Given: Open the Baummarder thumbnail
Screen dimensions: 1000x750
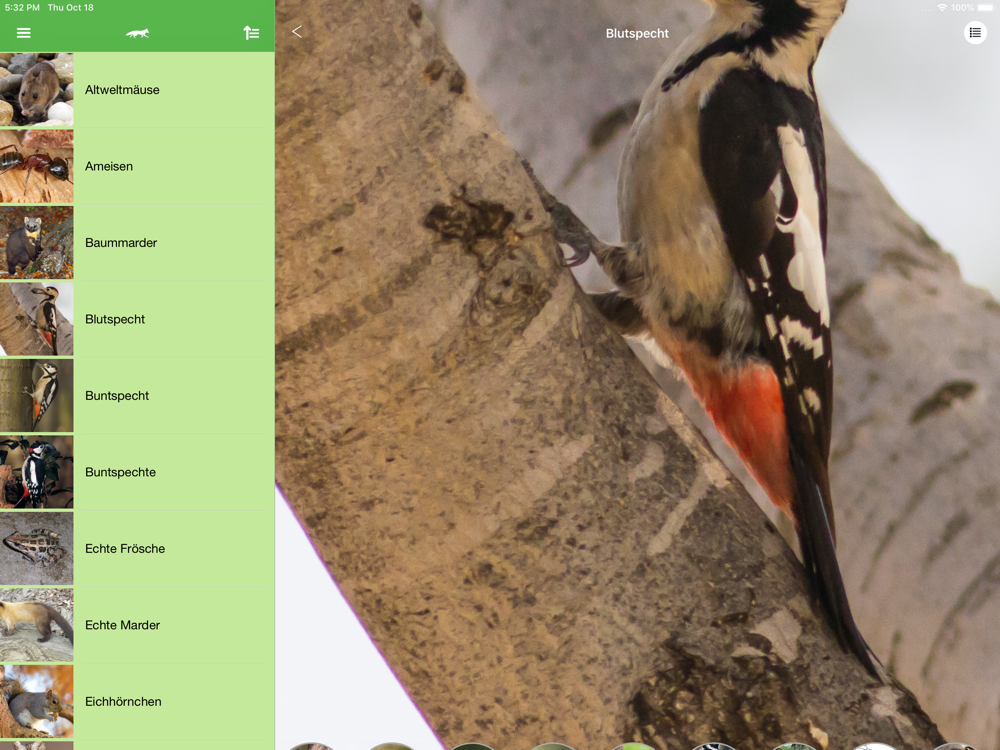Looking at the screenshot, I should pos(36,242).
